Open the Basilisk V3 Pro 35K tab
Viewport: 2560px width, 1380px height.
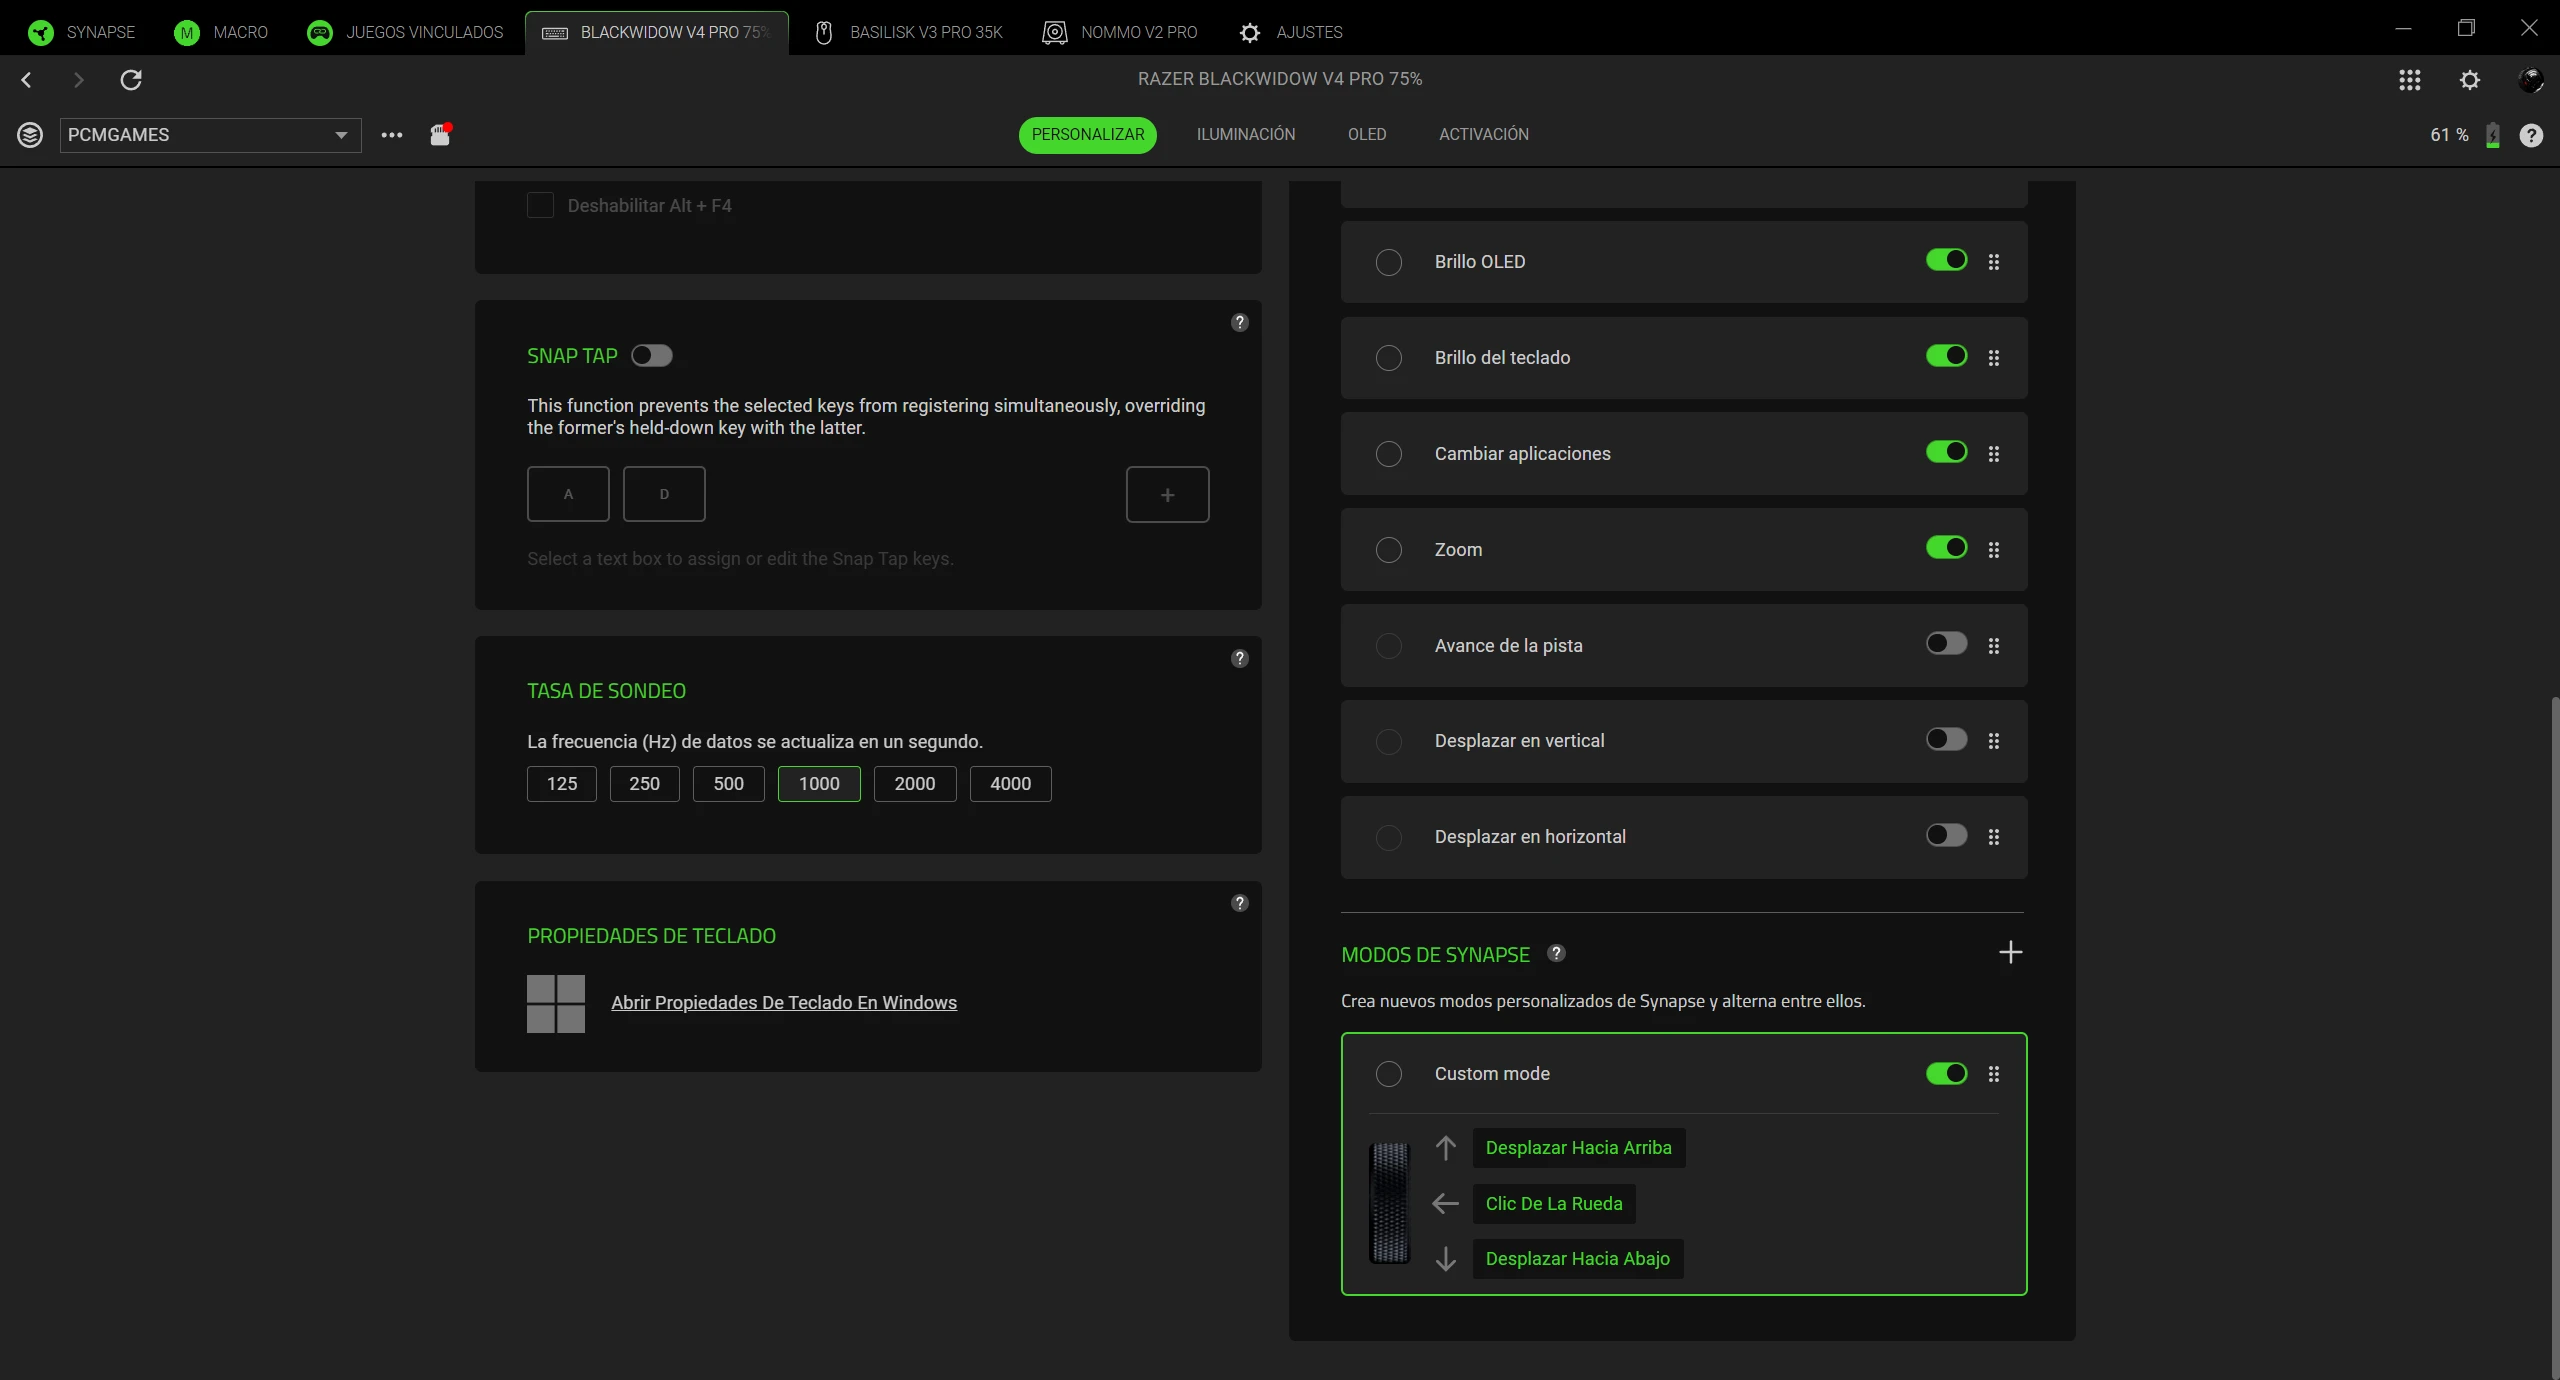tap(908, 32)
